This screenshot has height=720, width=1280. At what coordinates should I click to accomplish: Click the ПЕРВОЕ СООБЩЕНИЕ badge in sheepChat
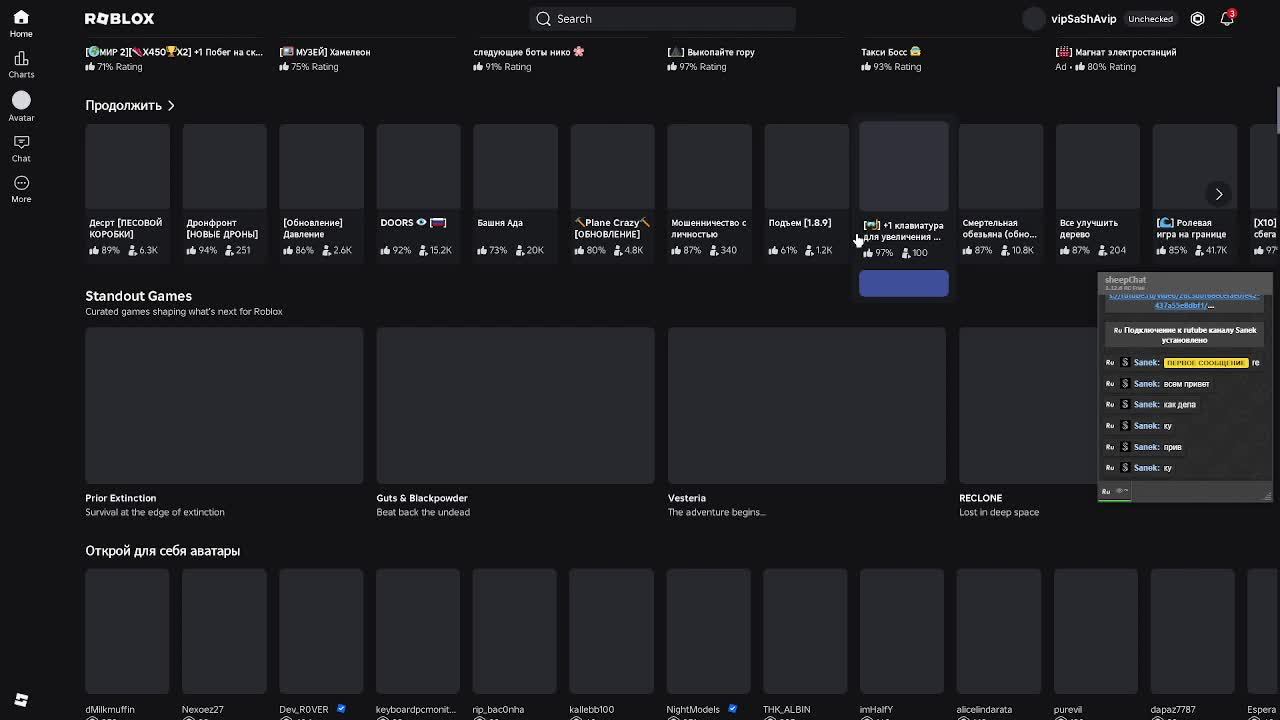1206,363
